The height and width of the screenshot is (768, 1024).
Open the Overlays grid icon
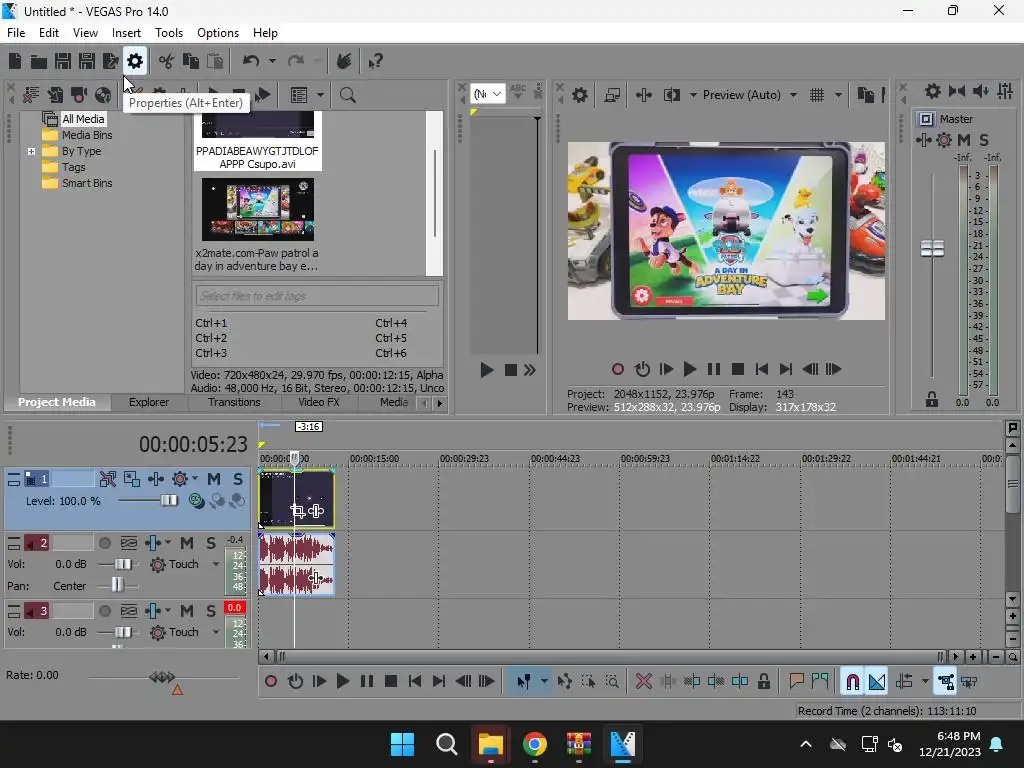point(817,95)
